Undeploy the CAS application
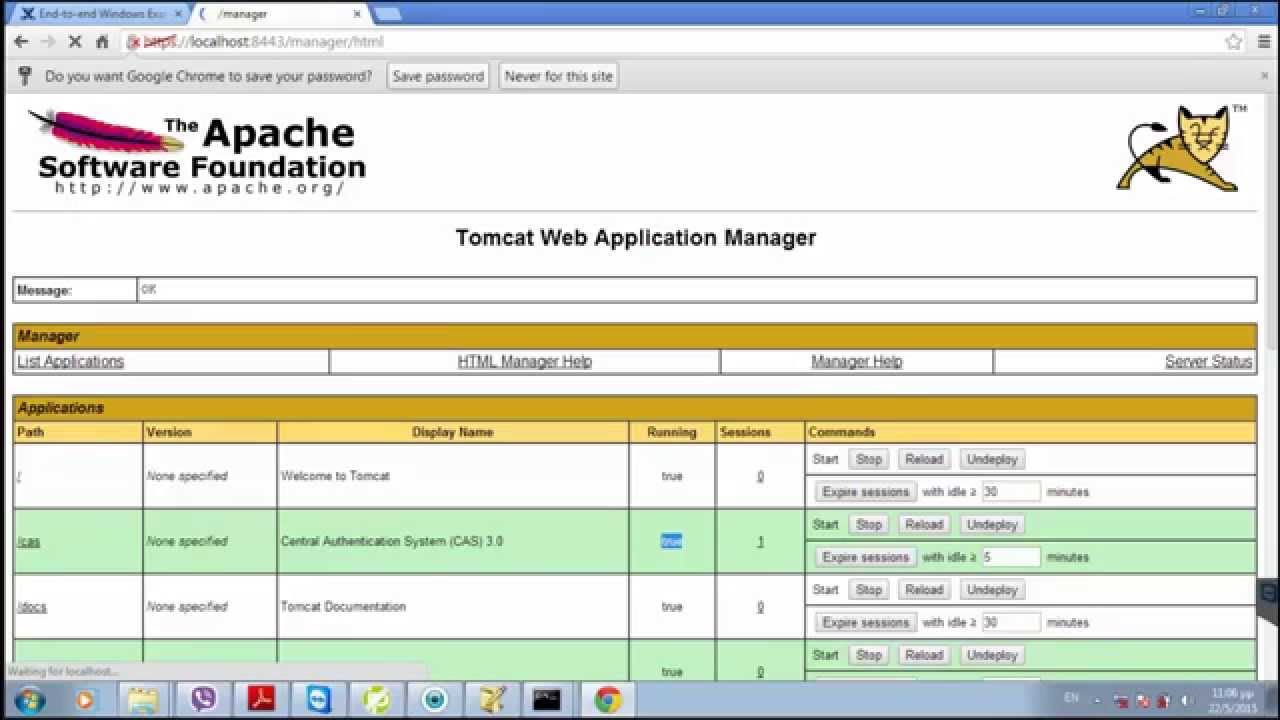Viewport: 1280px width, 720px height. click(x=992, y=524)
